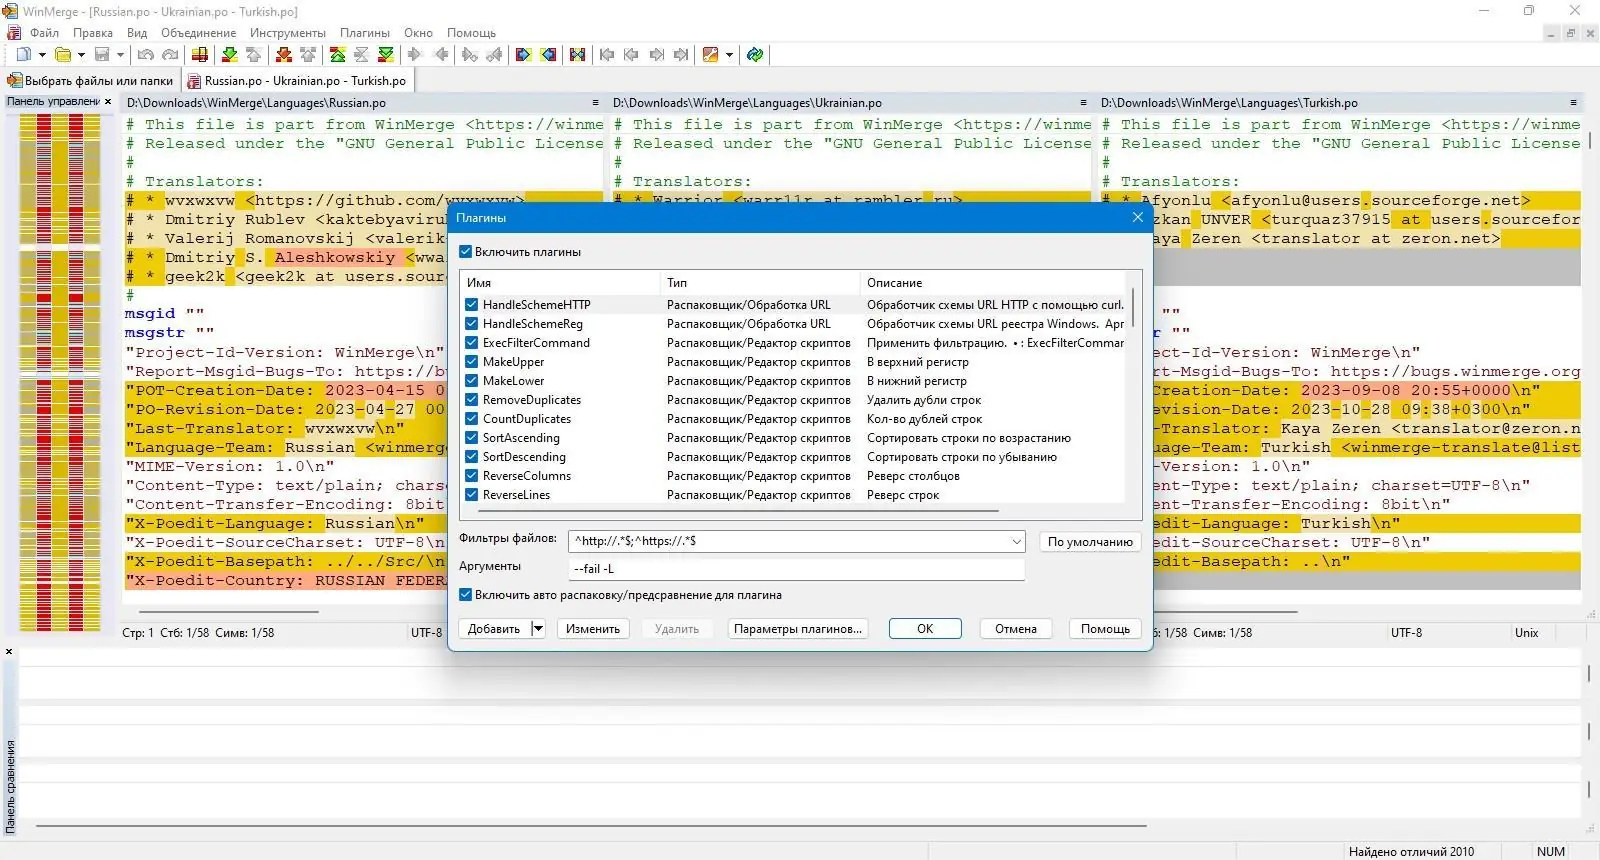The width and height of the screenshot is (1600, 860).
Task: Toggle 'Включить авто распаковку/предсравнение' checkbox
Action: [x=465, y=595]
